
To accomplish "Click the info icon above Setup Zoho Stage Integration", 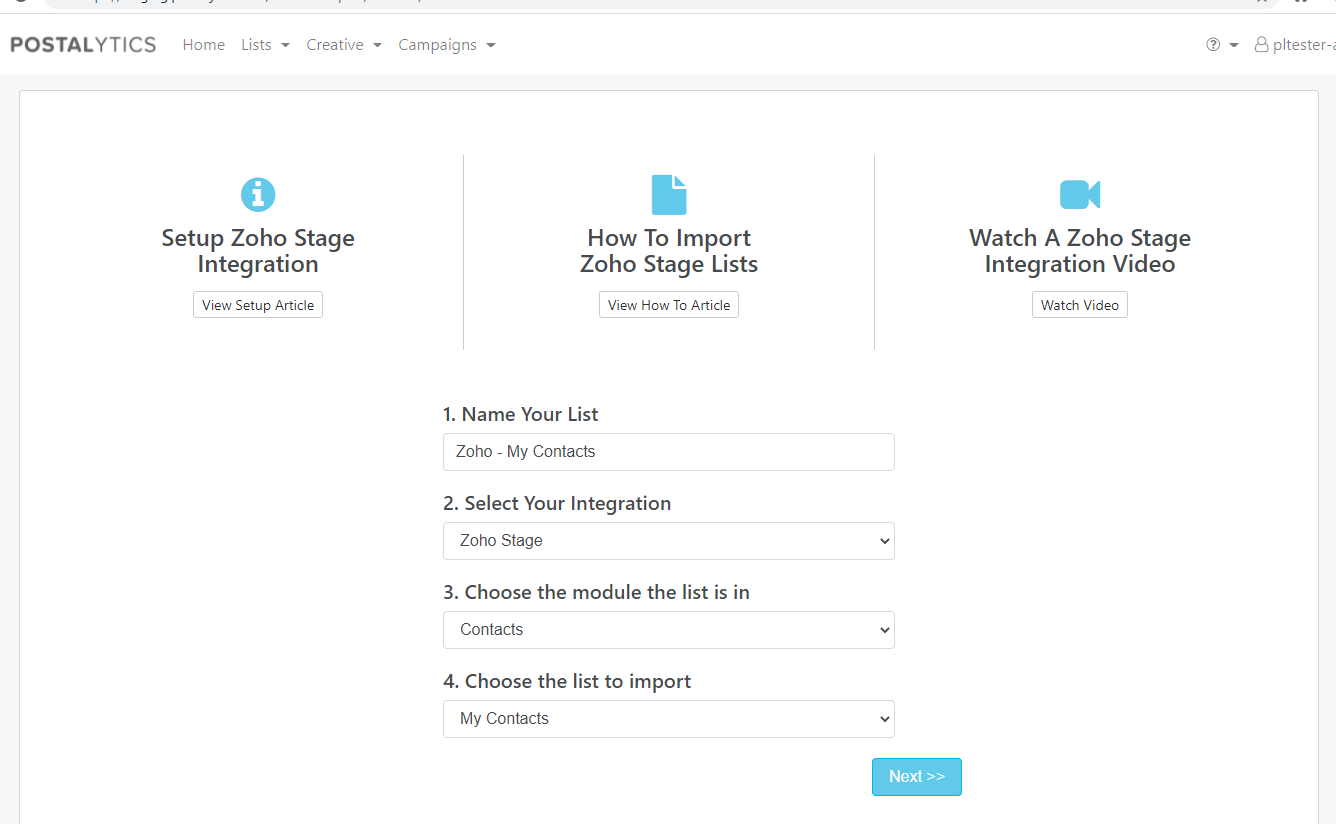I will point(258,194).
